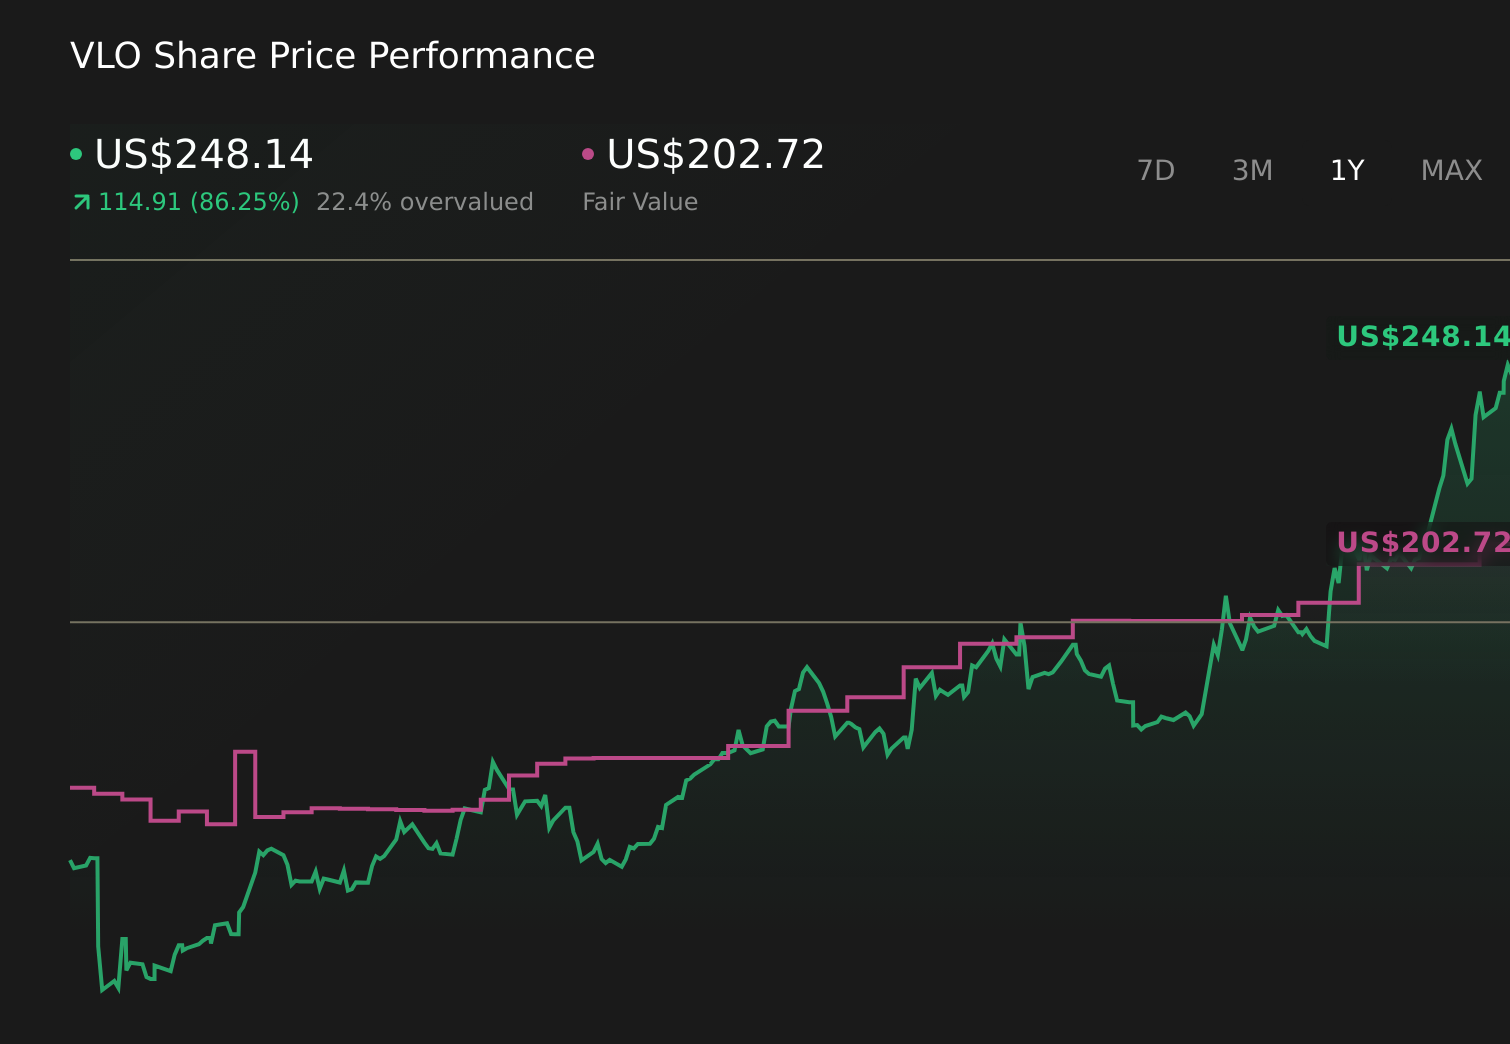The height and width of the screenshot is (1044, 1510).
Task: Click the 114.91 (86.25%) change value
Action: (x=198, y=202)
